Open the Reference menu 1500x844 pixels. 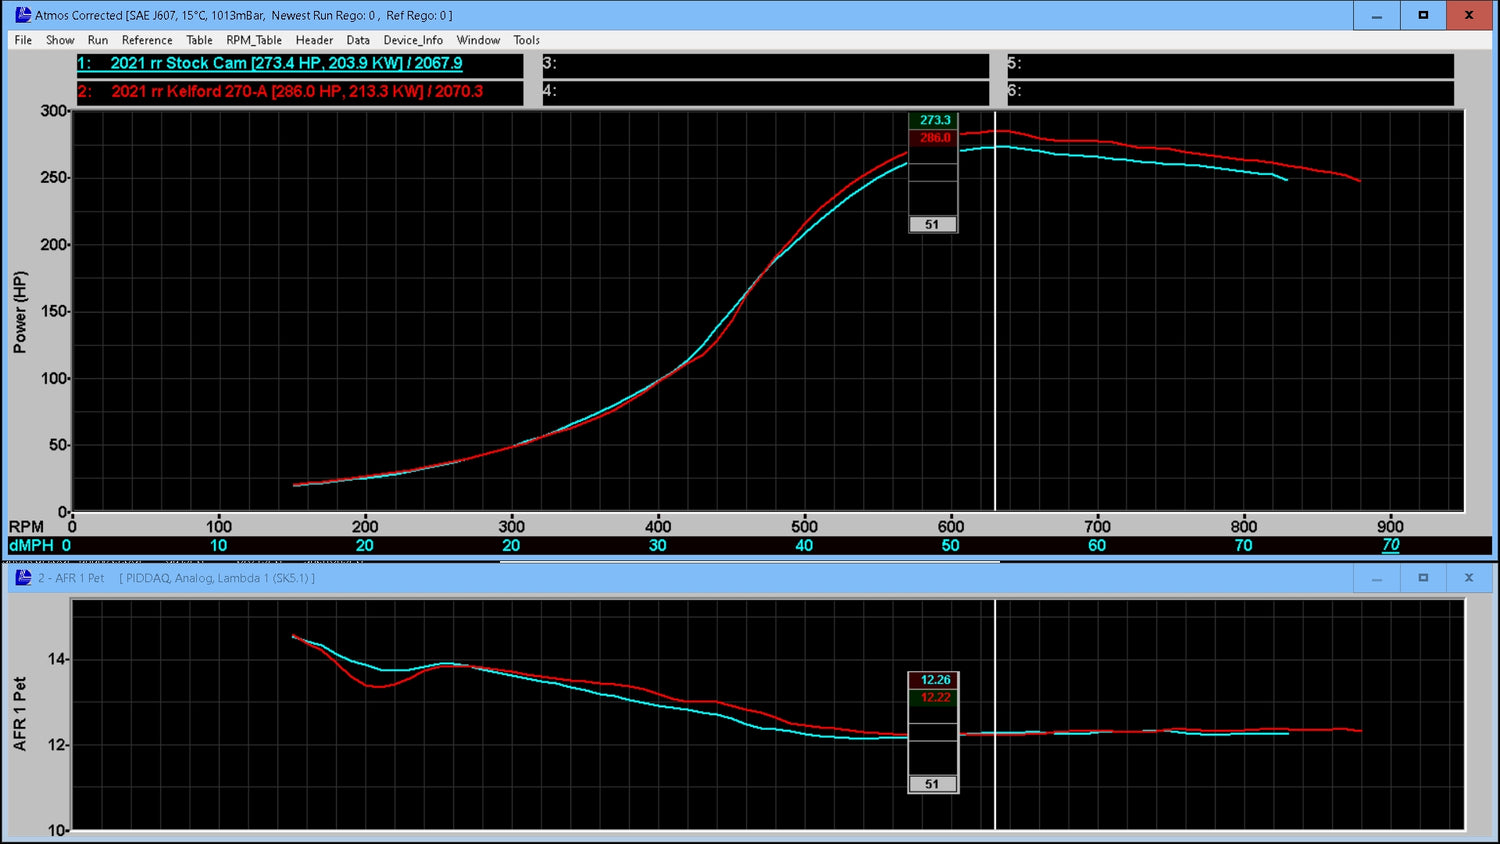pyautogui.click(x=147, y=40)
